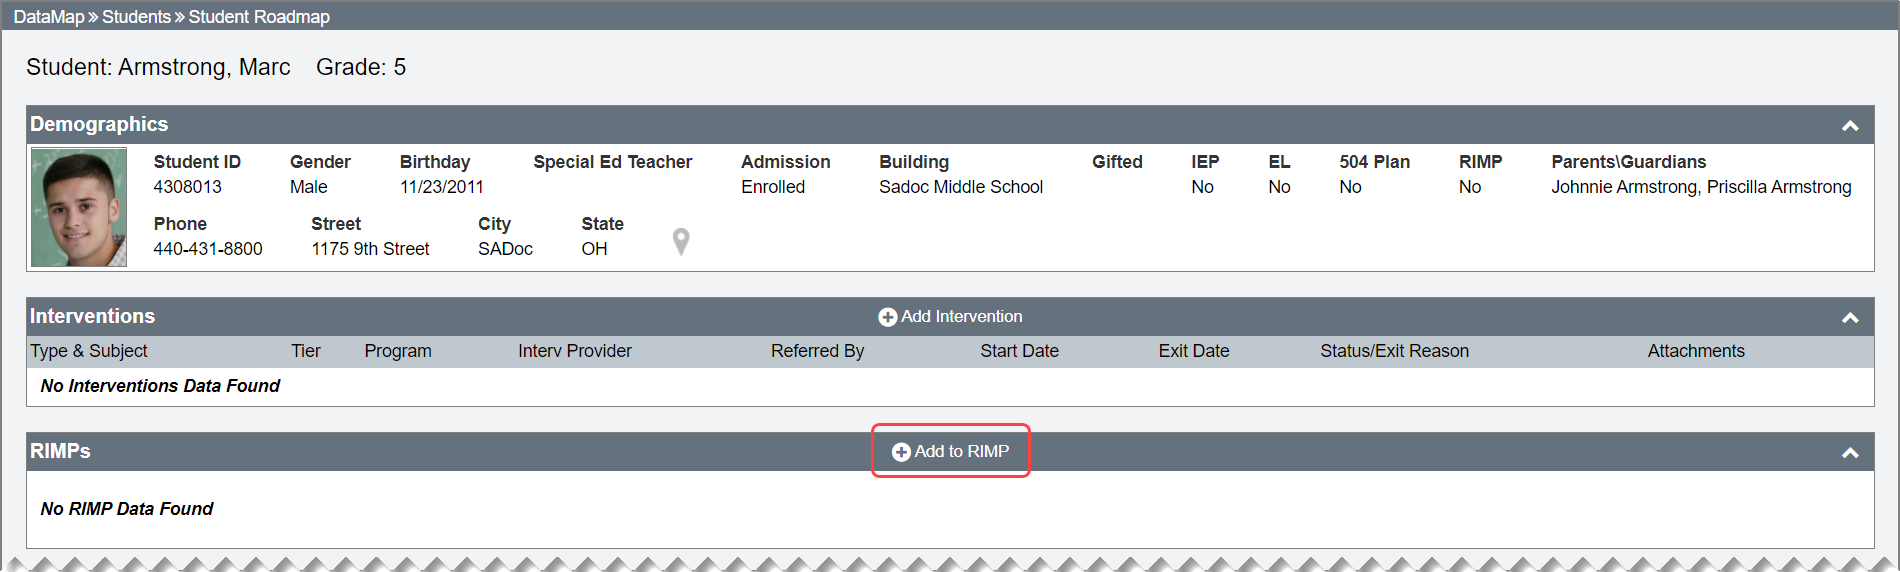
Task: Sort by Type & Subject column
Action: coord(89,351)
